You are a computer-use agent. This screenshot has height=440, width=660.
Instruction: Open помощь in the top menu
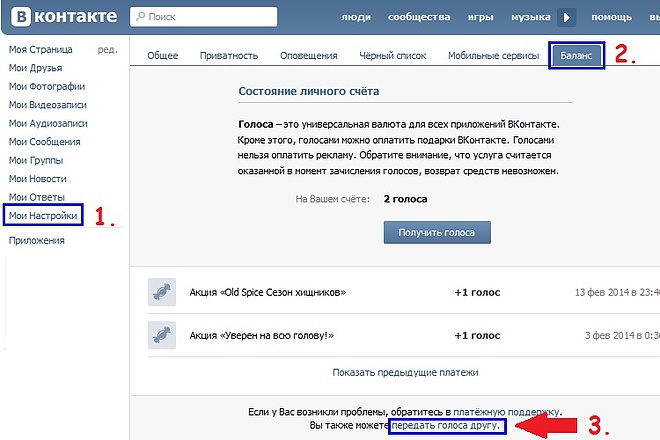(611, 17)
